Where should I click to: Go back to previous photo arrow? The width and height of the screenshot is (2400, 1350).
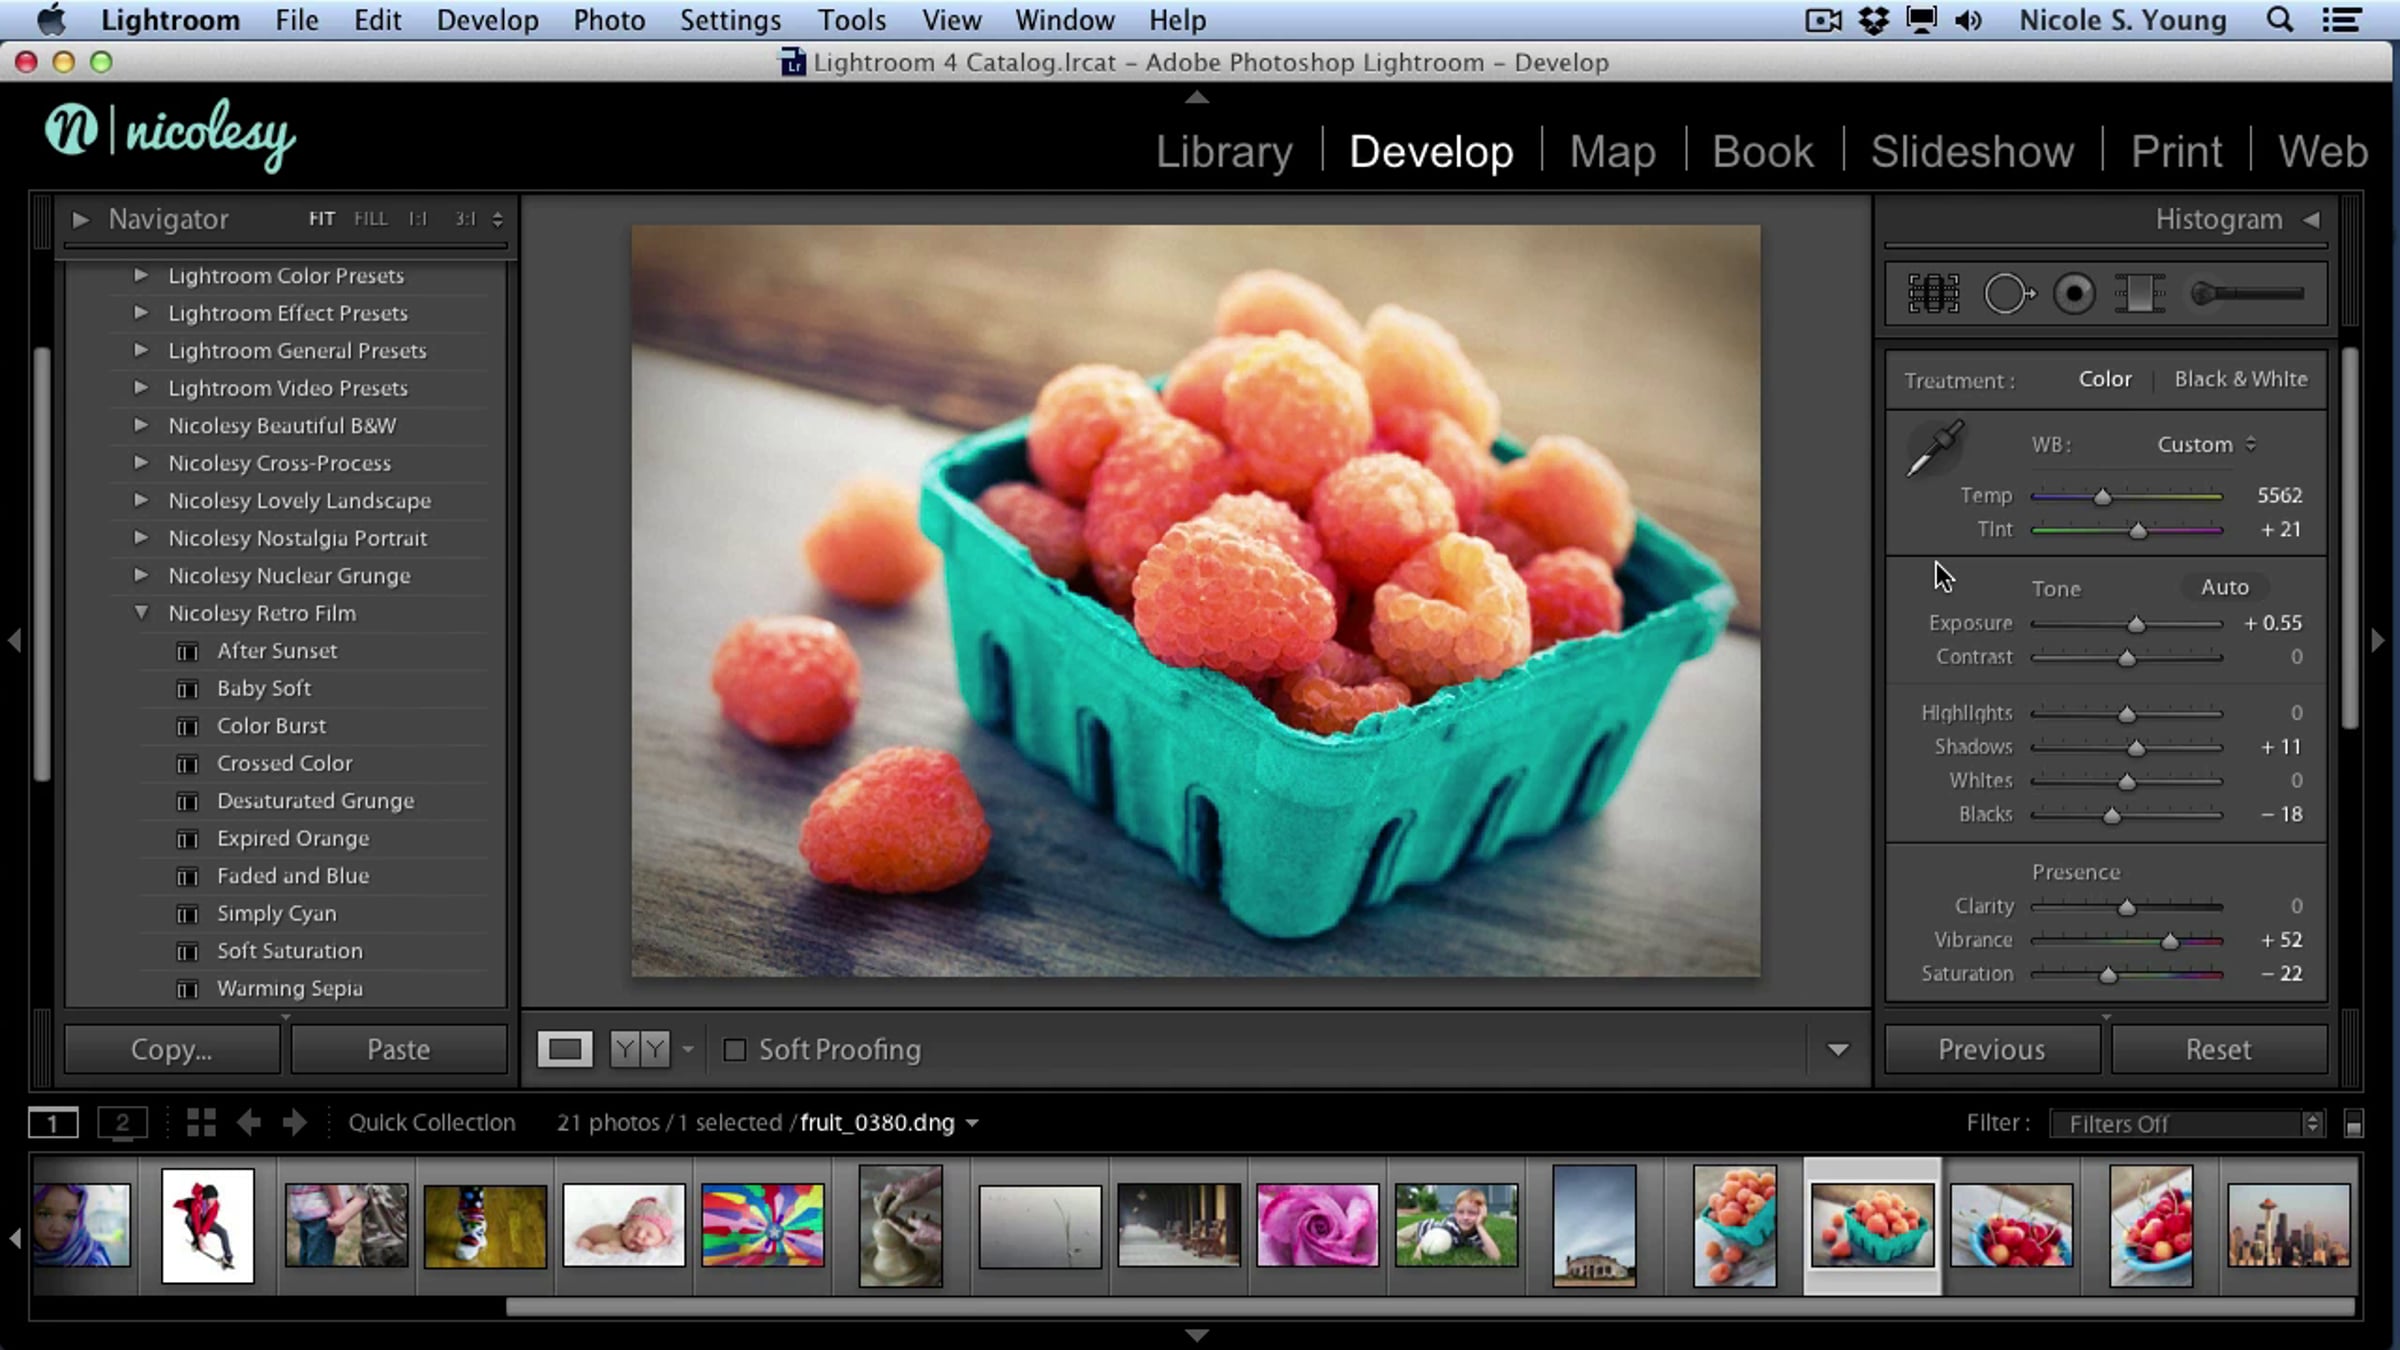click(x=249, y=1122)
